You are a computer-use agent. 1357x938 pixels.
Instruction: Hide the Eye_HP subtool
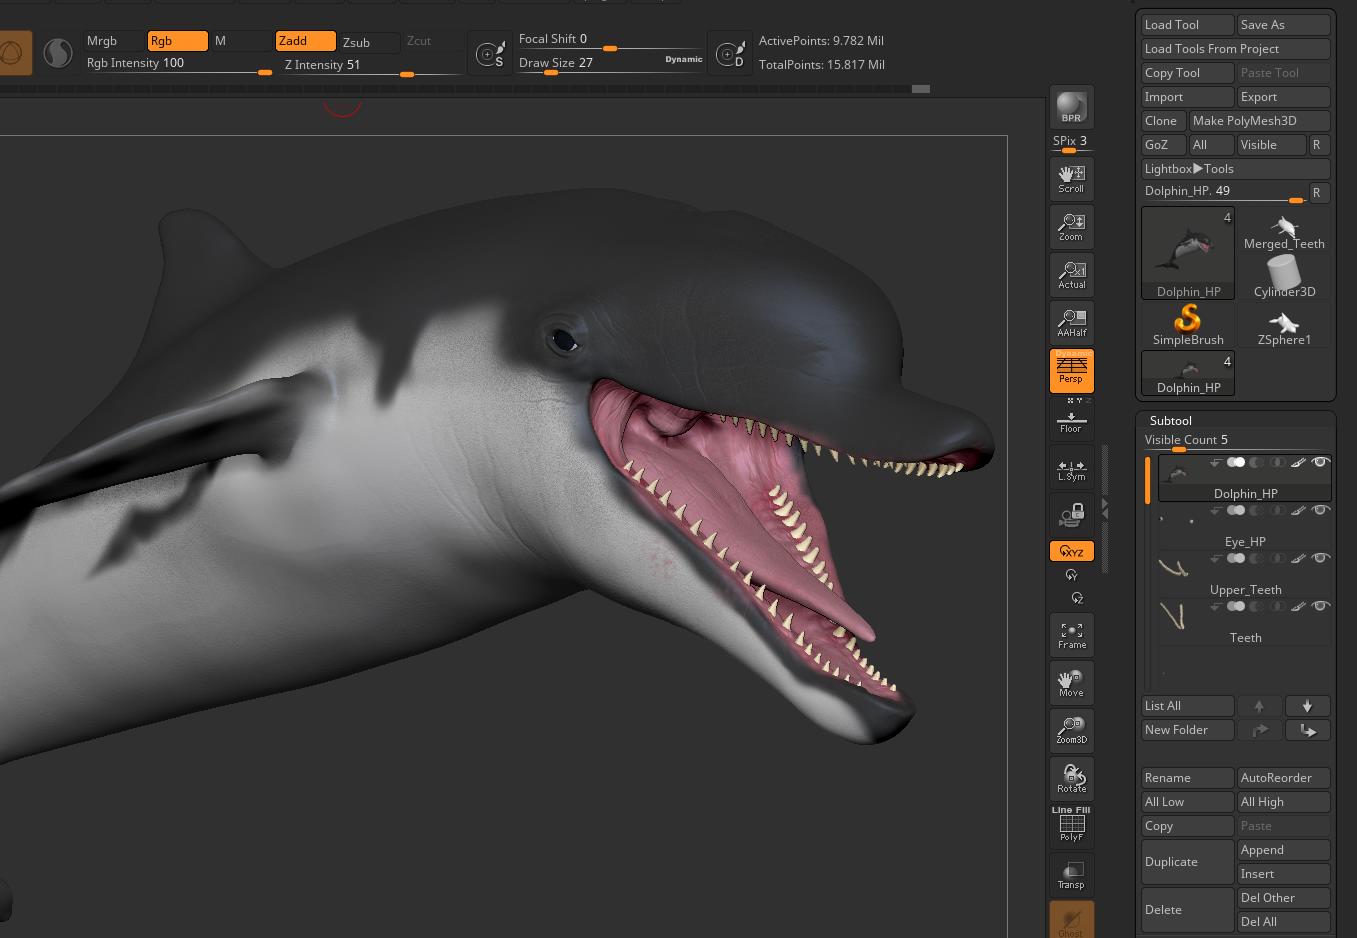coord(1320,511)
